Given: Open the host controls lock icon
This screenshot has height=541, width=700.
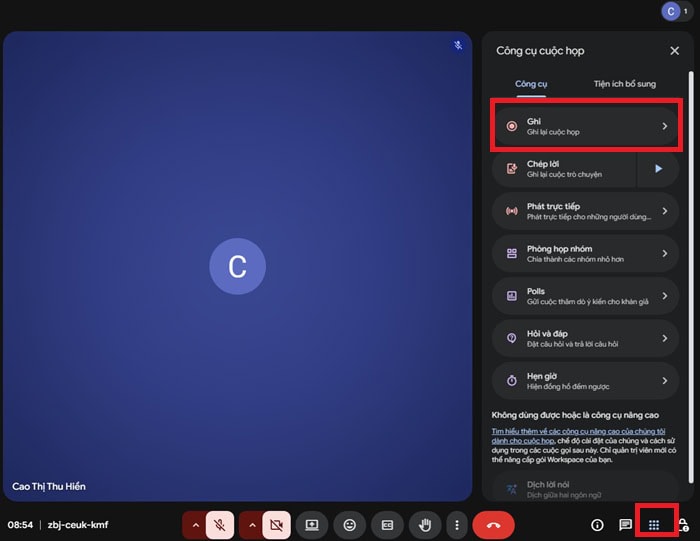Looking at the screenshot, I should pyautogui.click(x=684, y=524).
